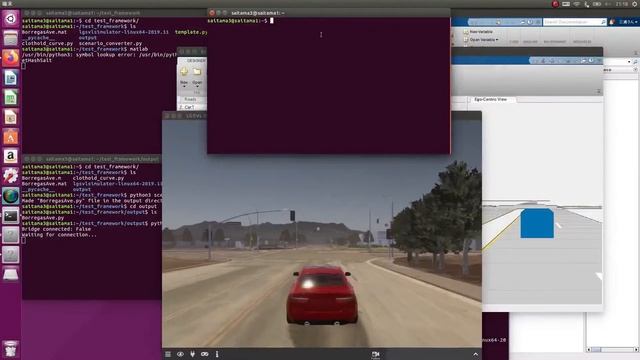The width and height of the screenshot is (640, 360).
Task: Click the 'Bridge connected: False' terminal line
Action: coord(56,229)
